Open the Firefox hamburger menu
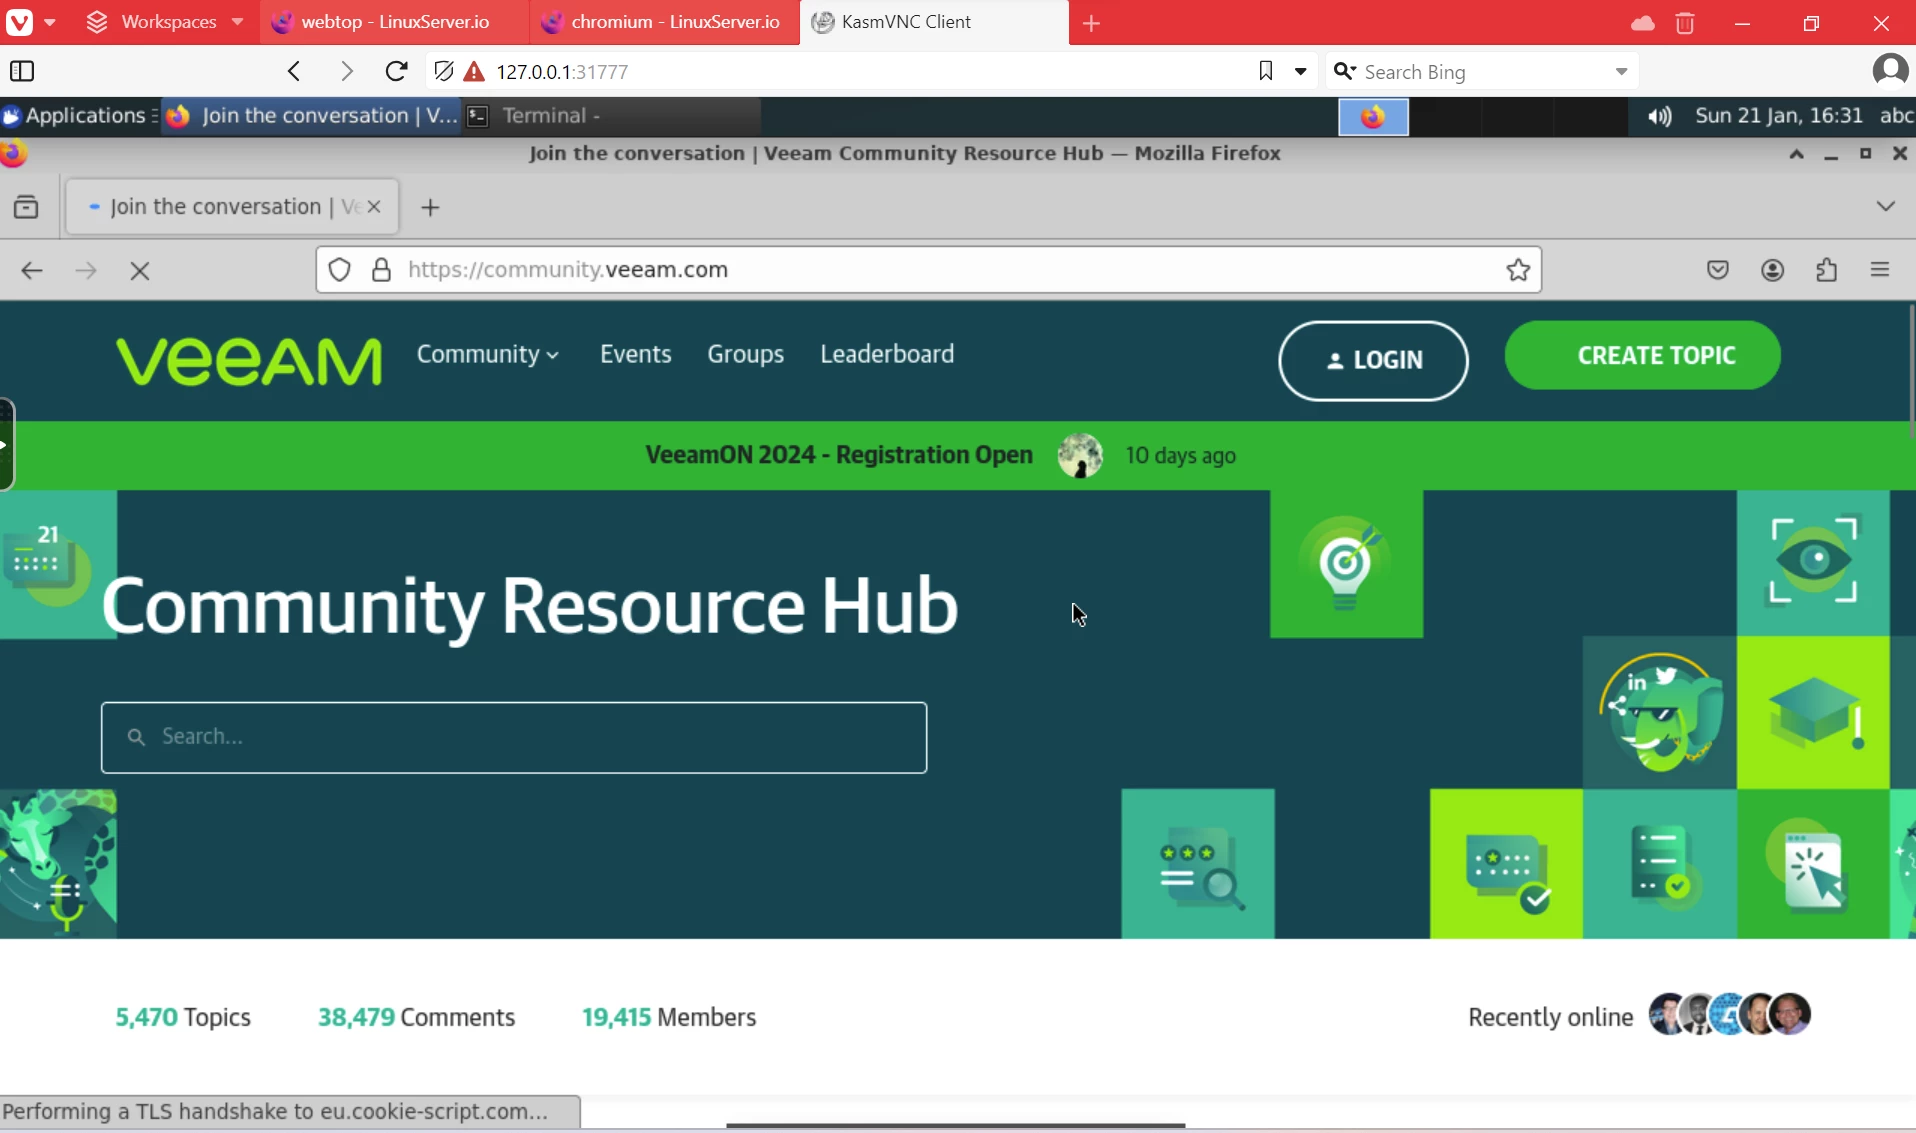Image resolution: width=1916 pixels, height=1133 pixels. 1880,270
